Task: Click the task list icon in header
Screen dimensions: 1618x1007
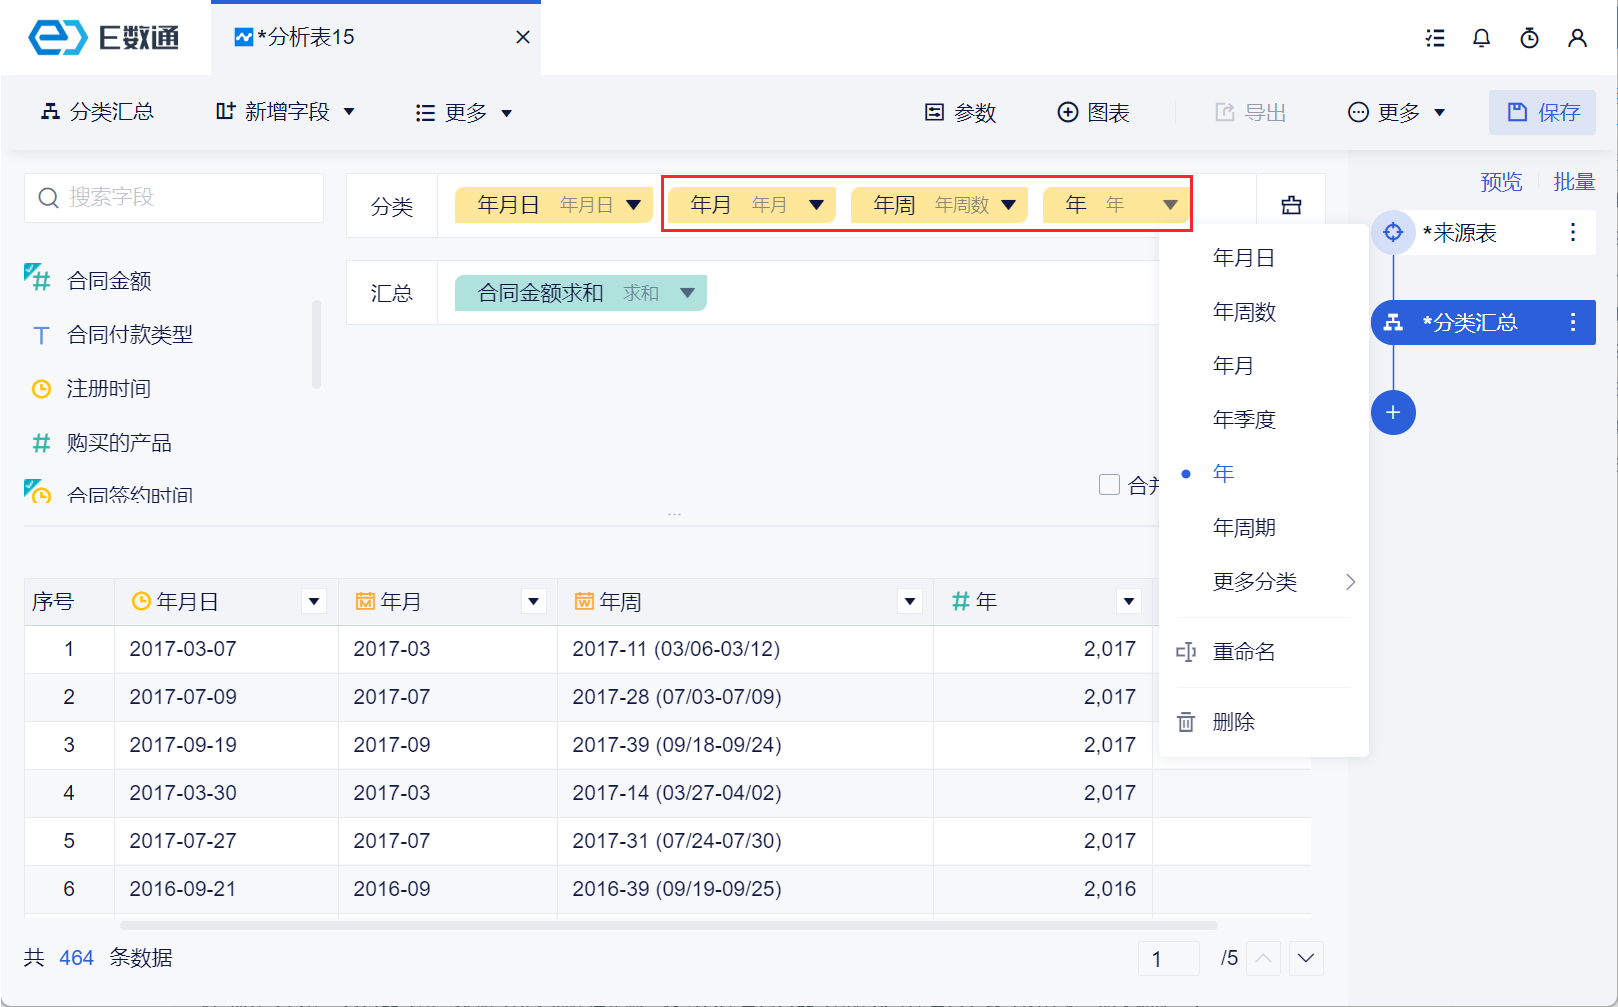Action: point(1435,38)
